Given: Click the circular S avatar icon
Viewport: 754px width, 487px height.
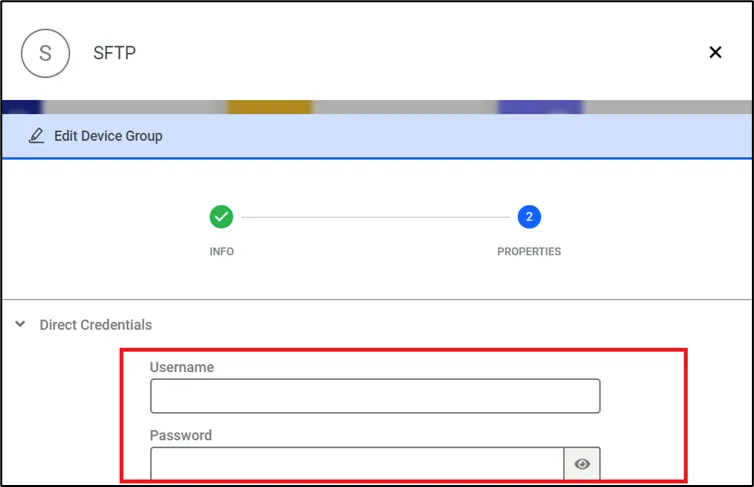Looking at the screenshot, I should pyautogui.click(x=45, y=53).
